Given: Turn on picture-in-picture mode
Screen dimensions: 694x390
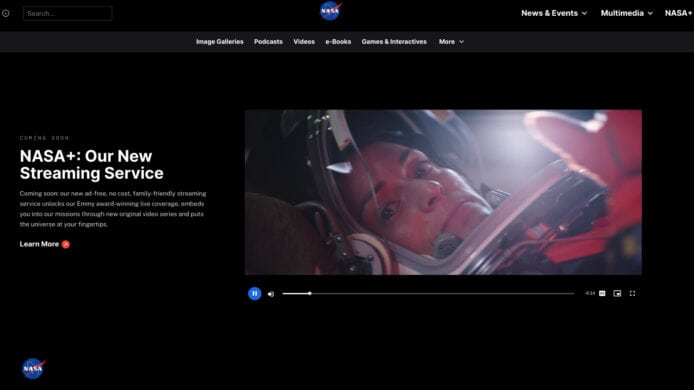Looking at the screenshot, I should (617, 293).
